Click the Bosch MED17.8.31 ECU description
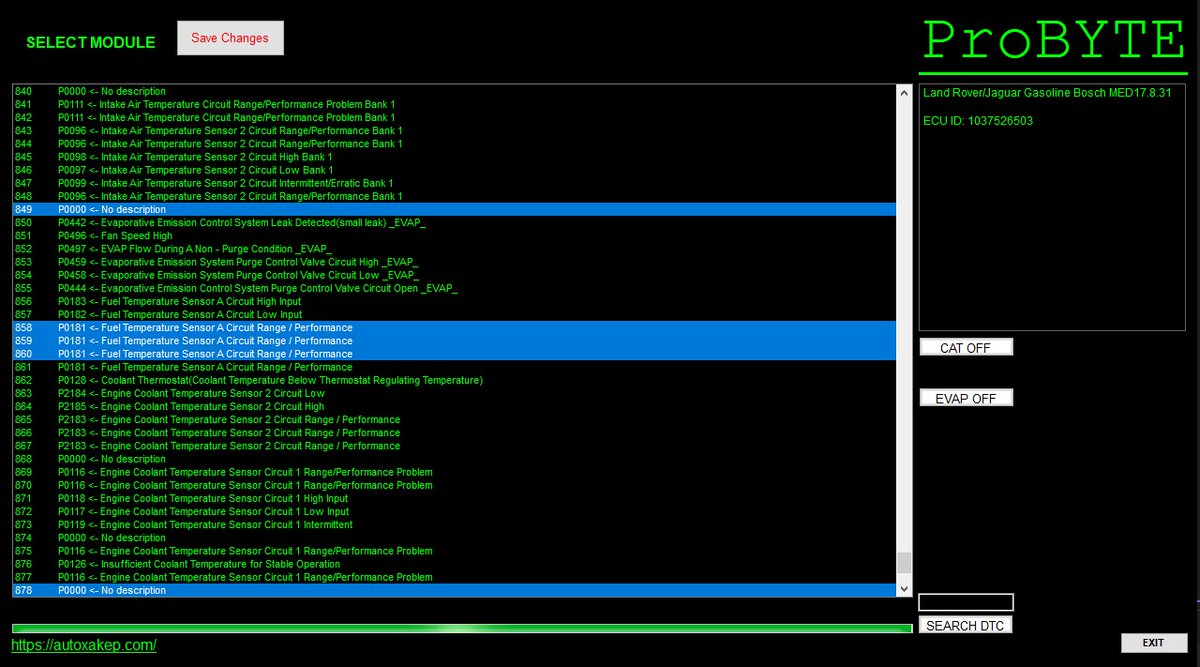This screenshot has height=667, width=1200. tap(1047, 93)
